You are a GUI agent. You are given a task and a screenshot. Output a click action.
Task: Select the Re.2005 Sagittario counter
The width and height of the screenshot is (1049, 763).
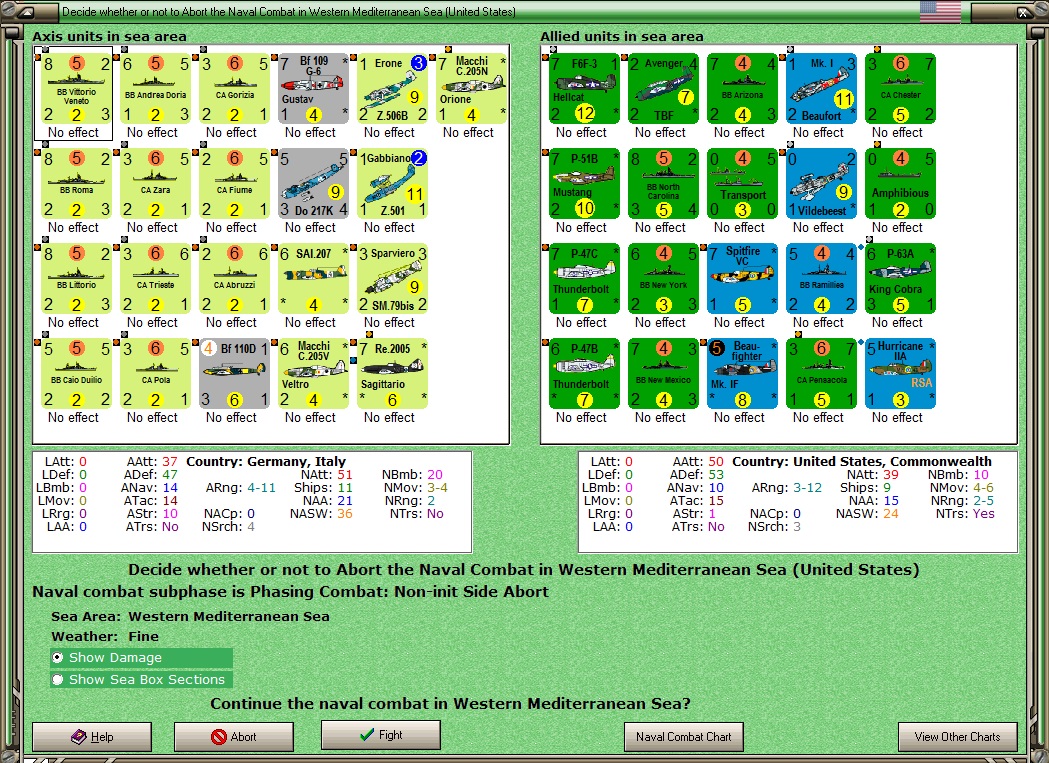point(393,373)
